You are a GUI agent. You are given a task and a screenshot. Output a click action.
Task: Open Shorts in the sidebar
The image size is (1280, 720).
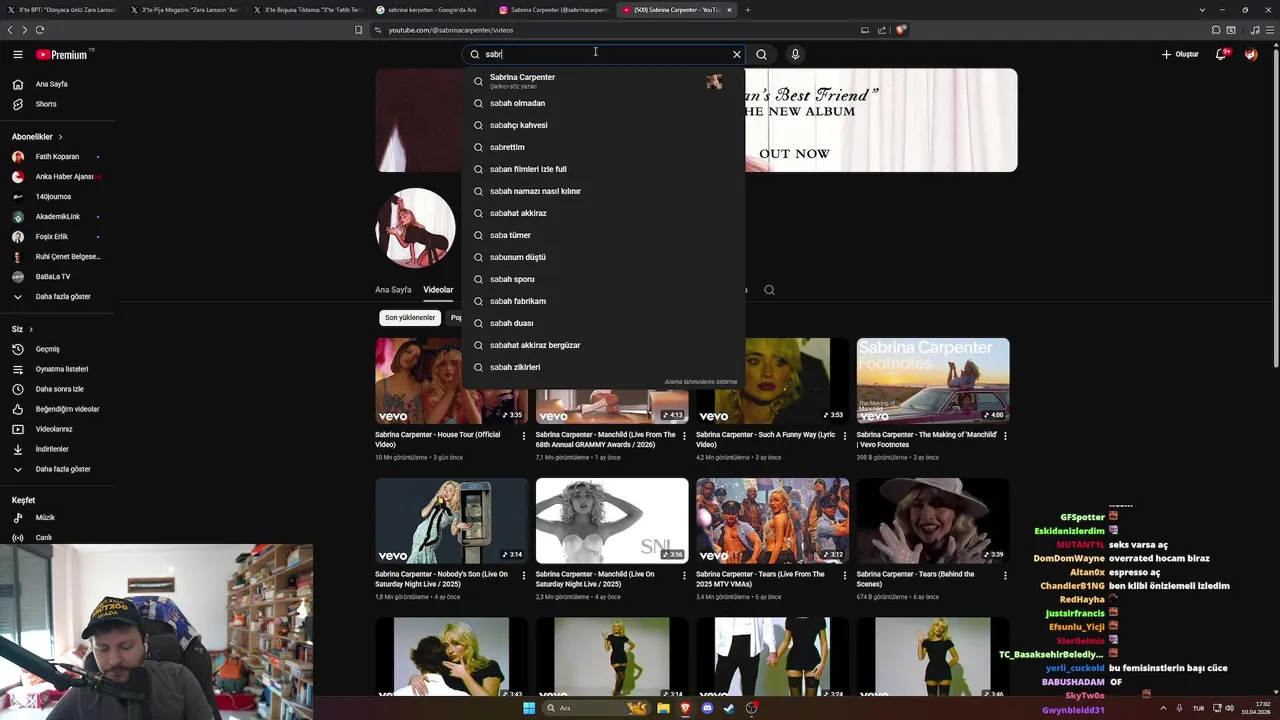57,104
